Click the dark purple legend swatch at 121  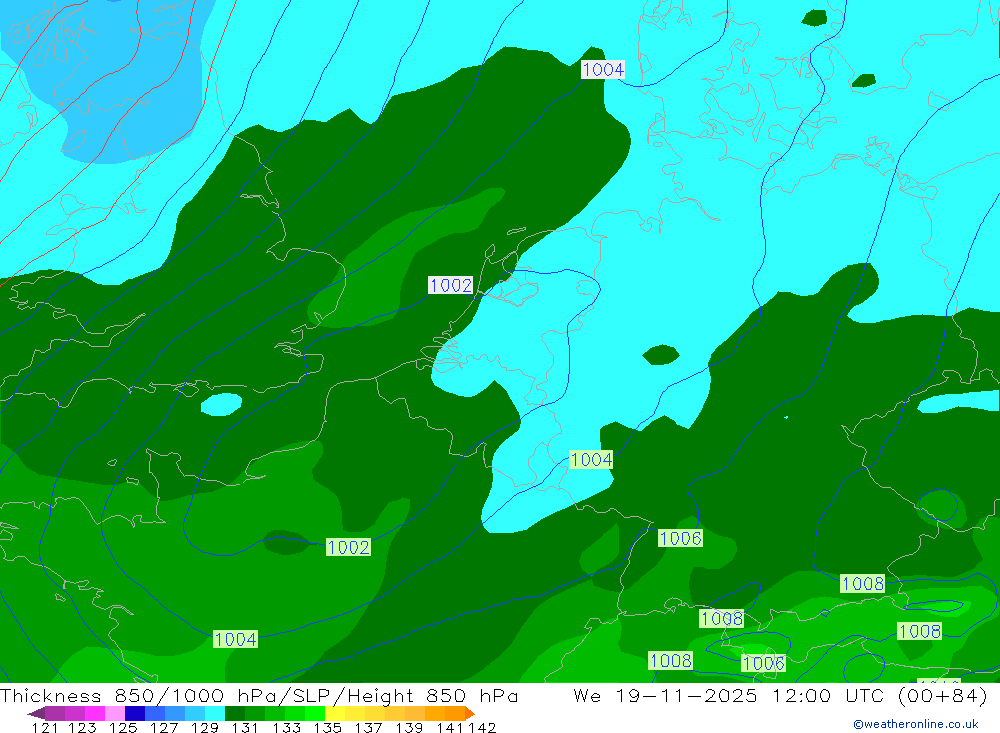coord(55,713)
